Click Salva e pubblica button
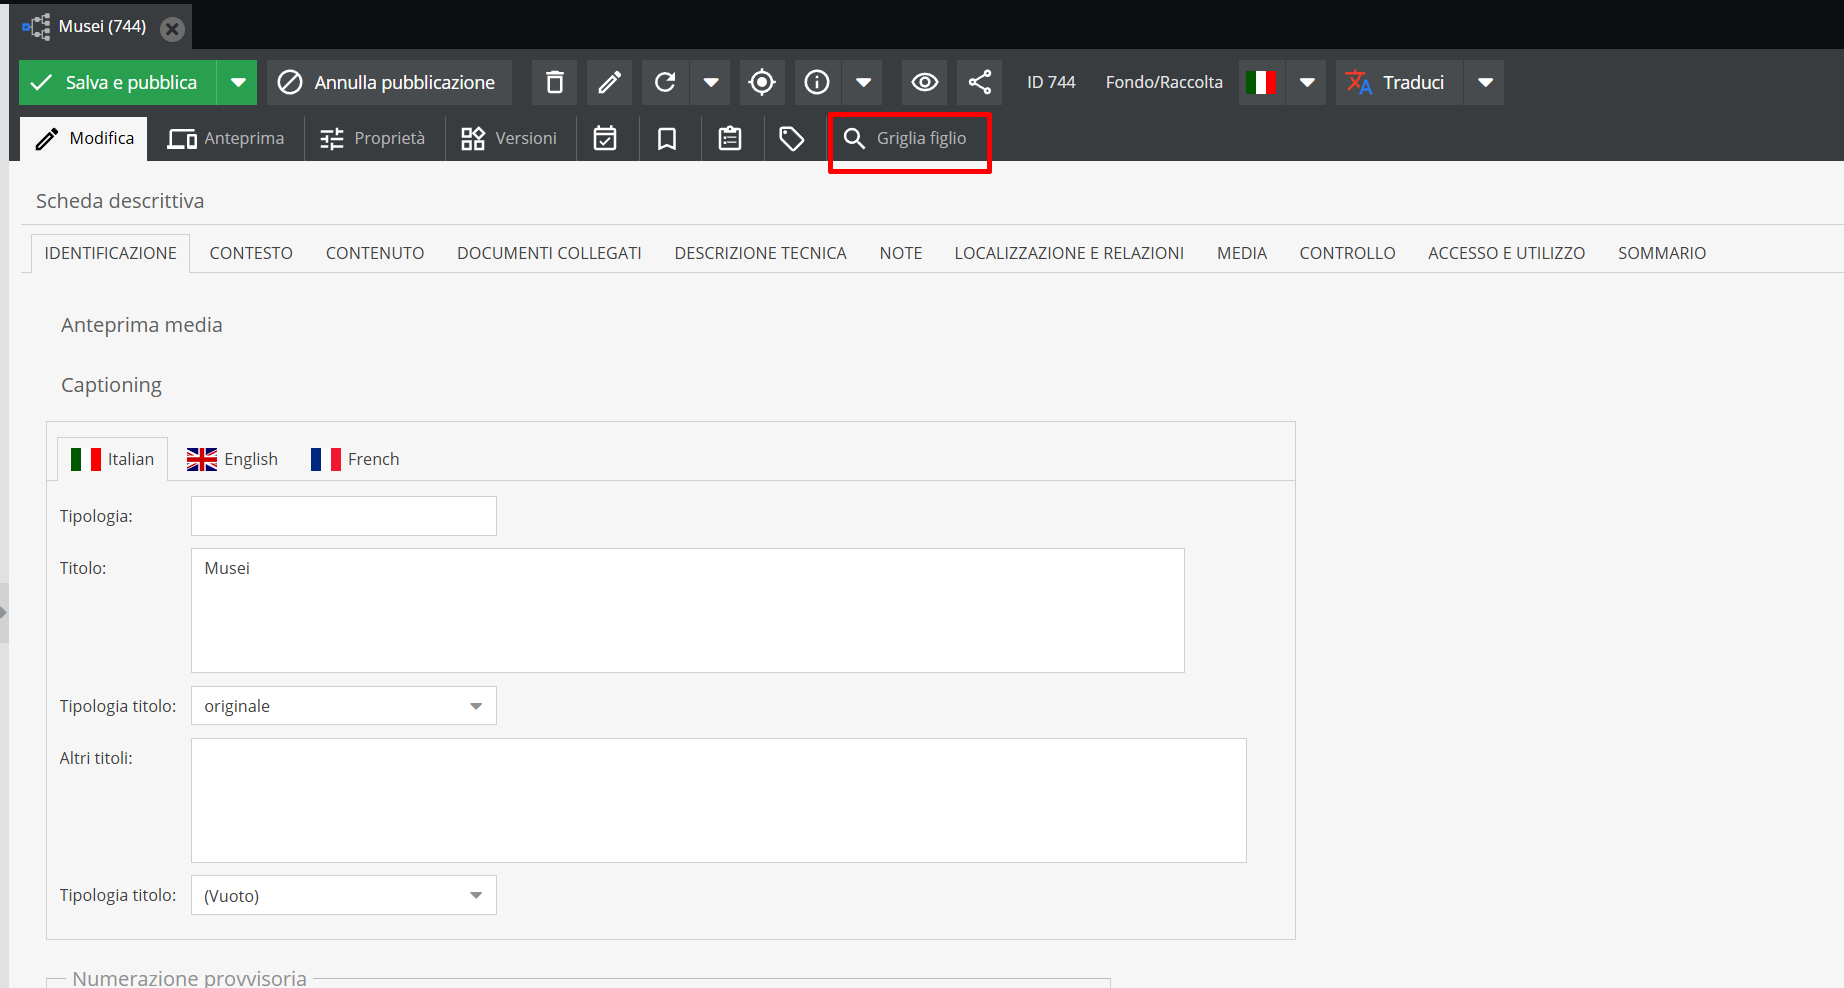The width and height of the screenshot is (1844, 988). 118,82
